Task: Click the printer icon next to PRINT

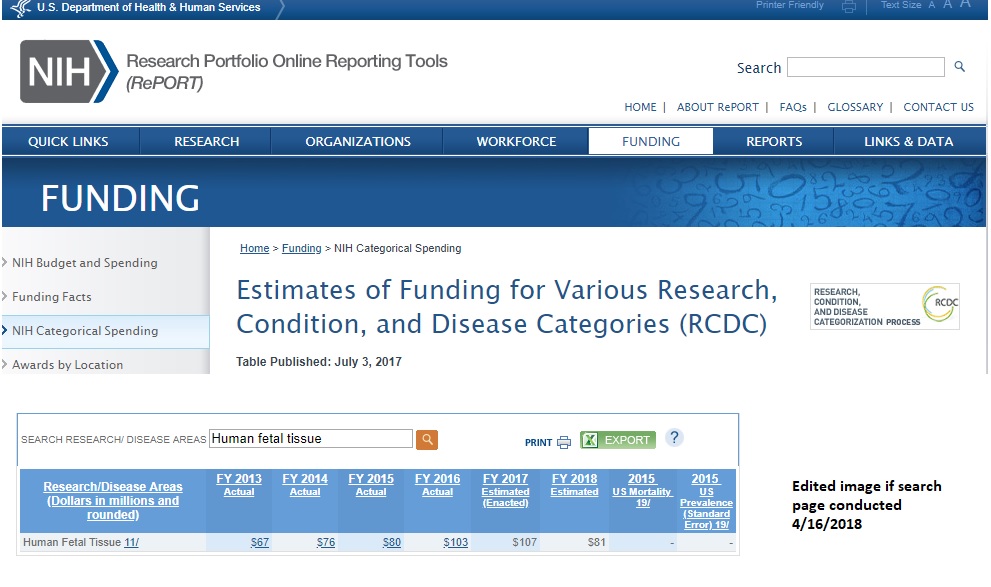Action: 564,442
